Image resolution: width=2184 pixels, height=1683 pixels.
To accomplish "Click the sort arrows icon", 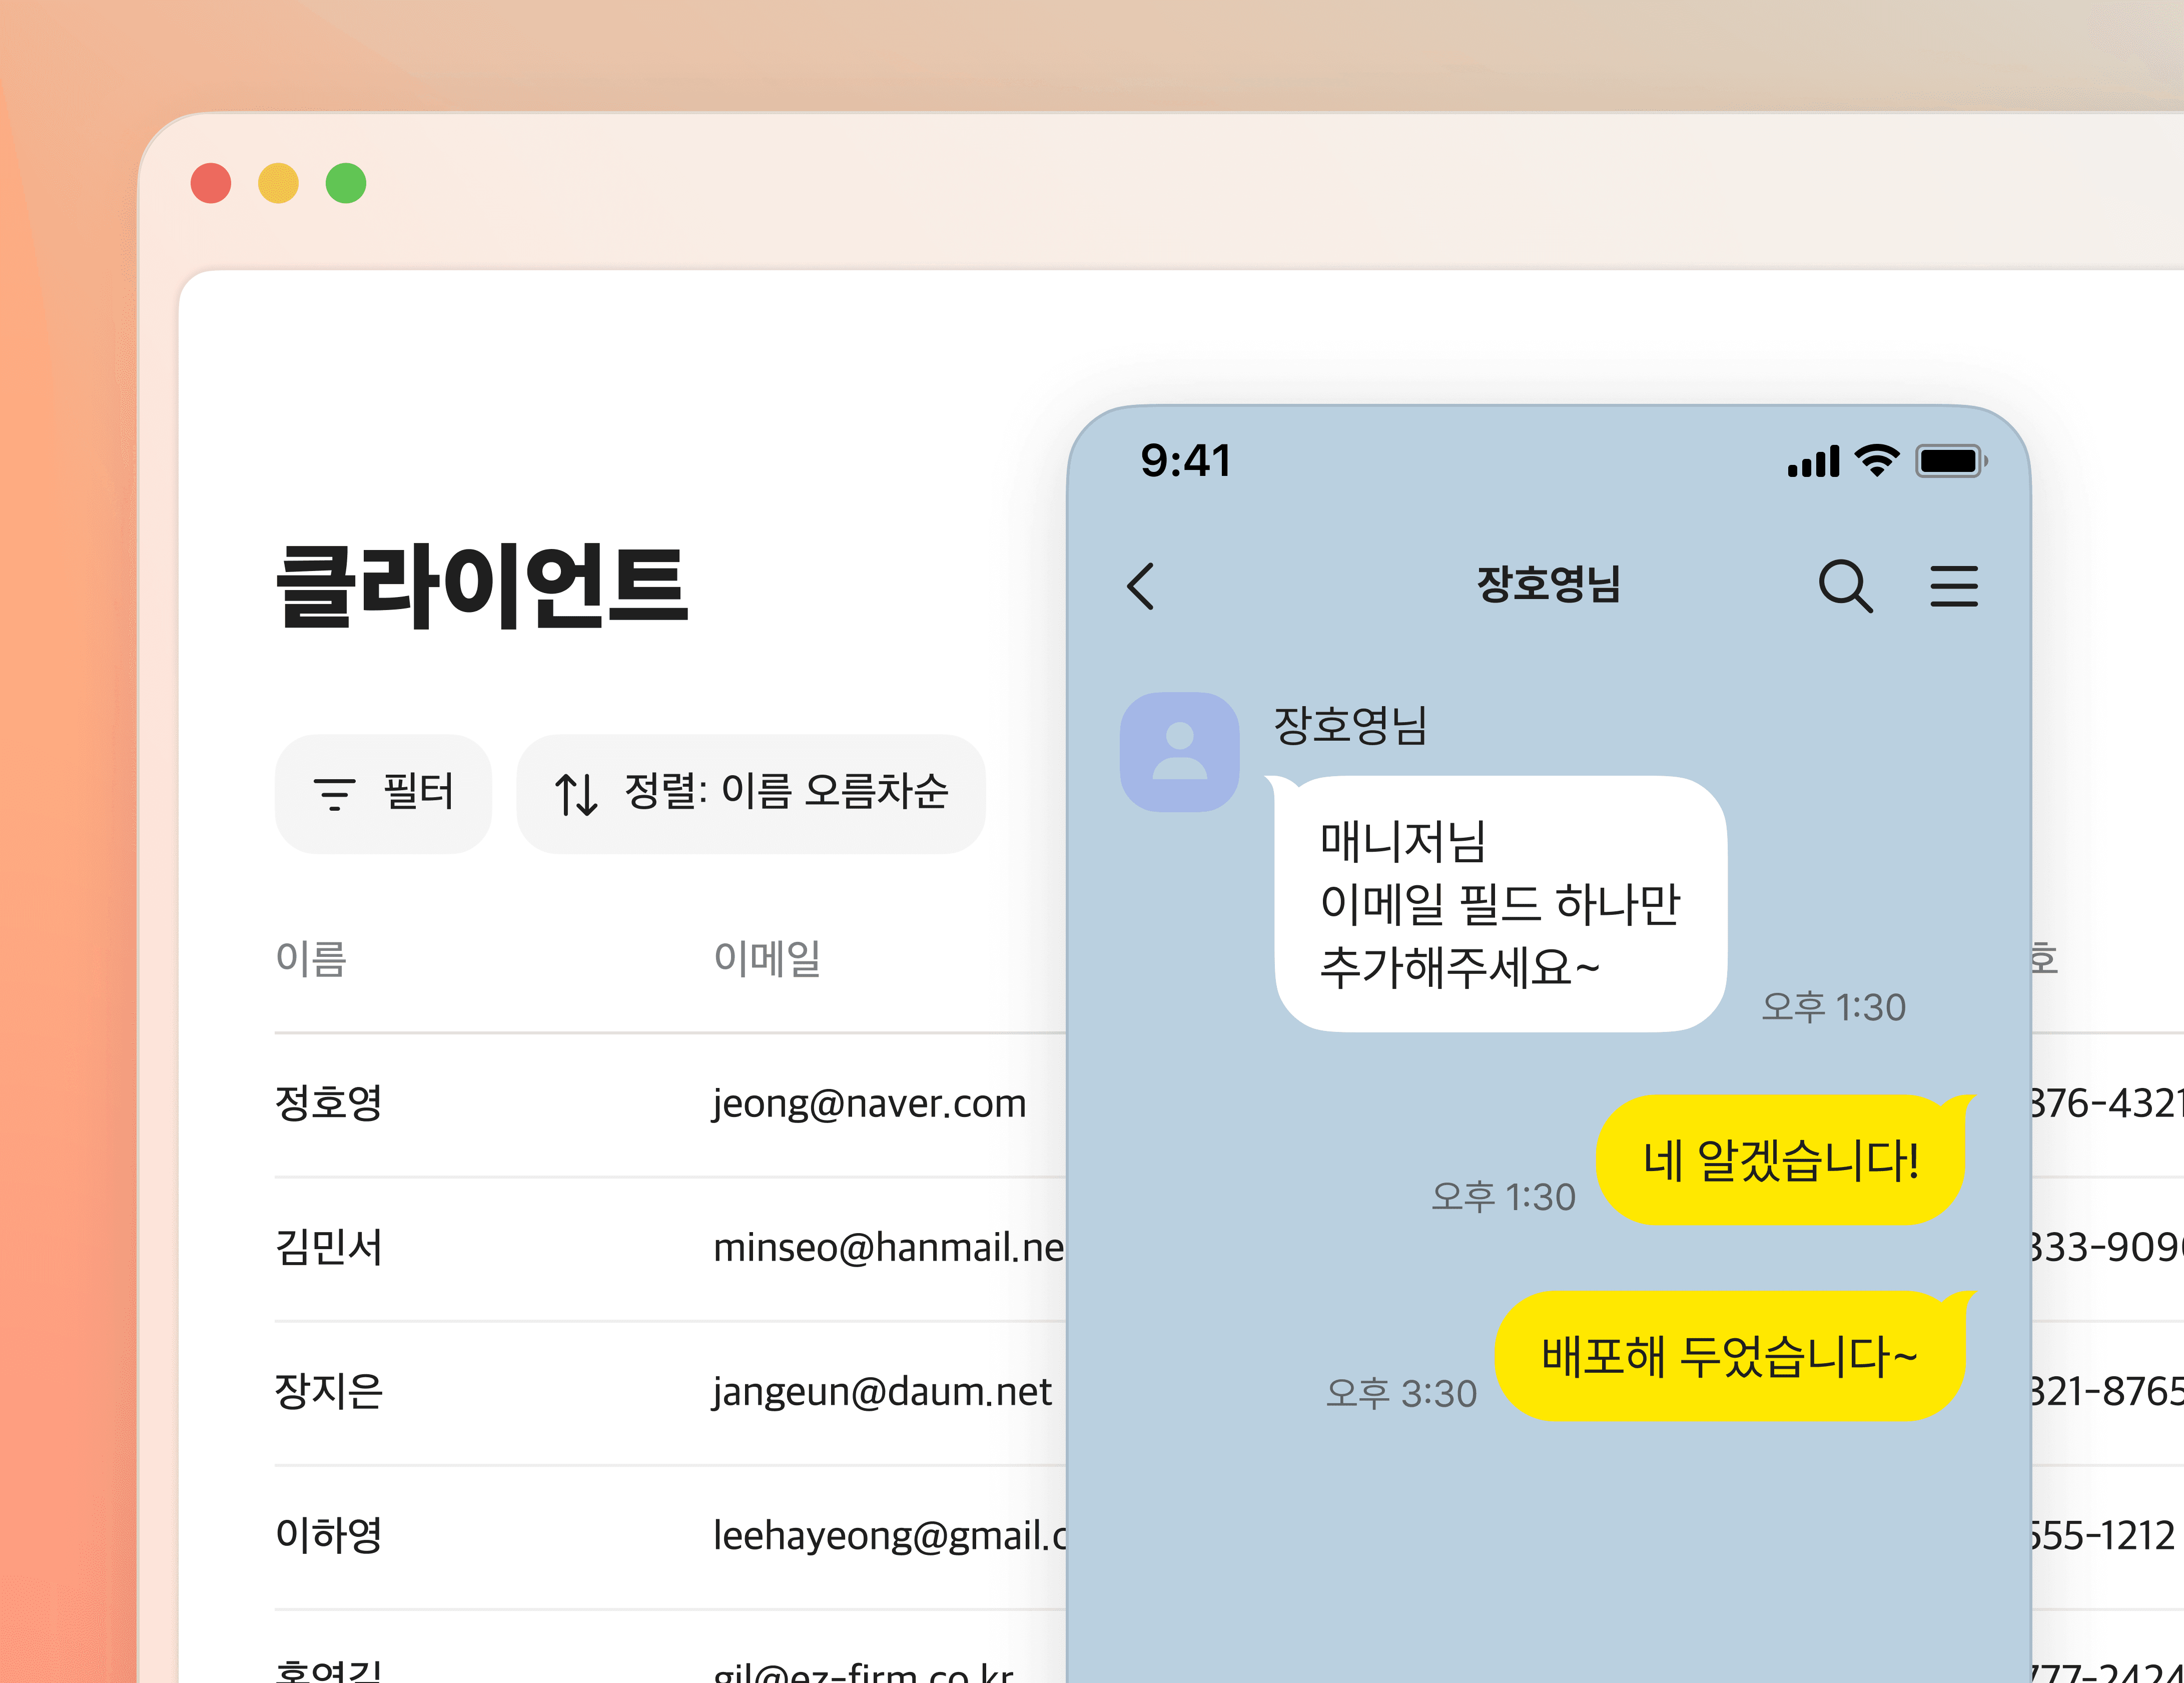I will 576,794.
